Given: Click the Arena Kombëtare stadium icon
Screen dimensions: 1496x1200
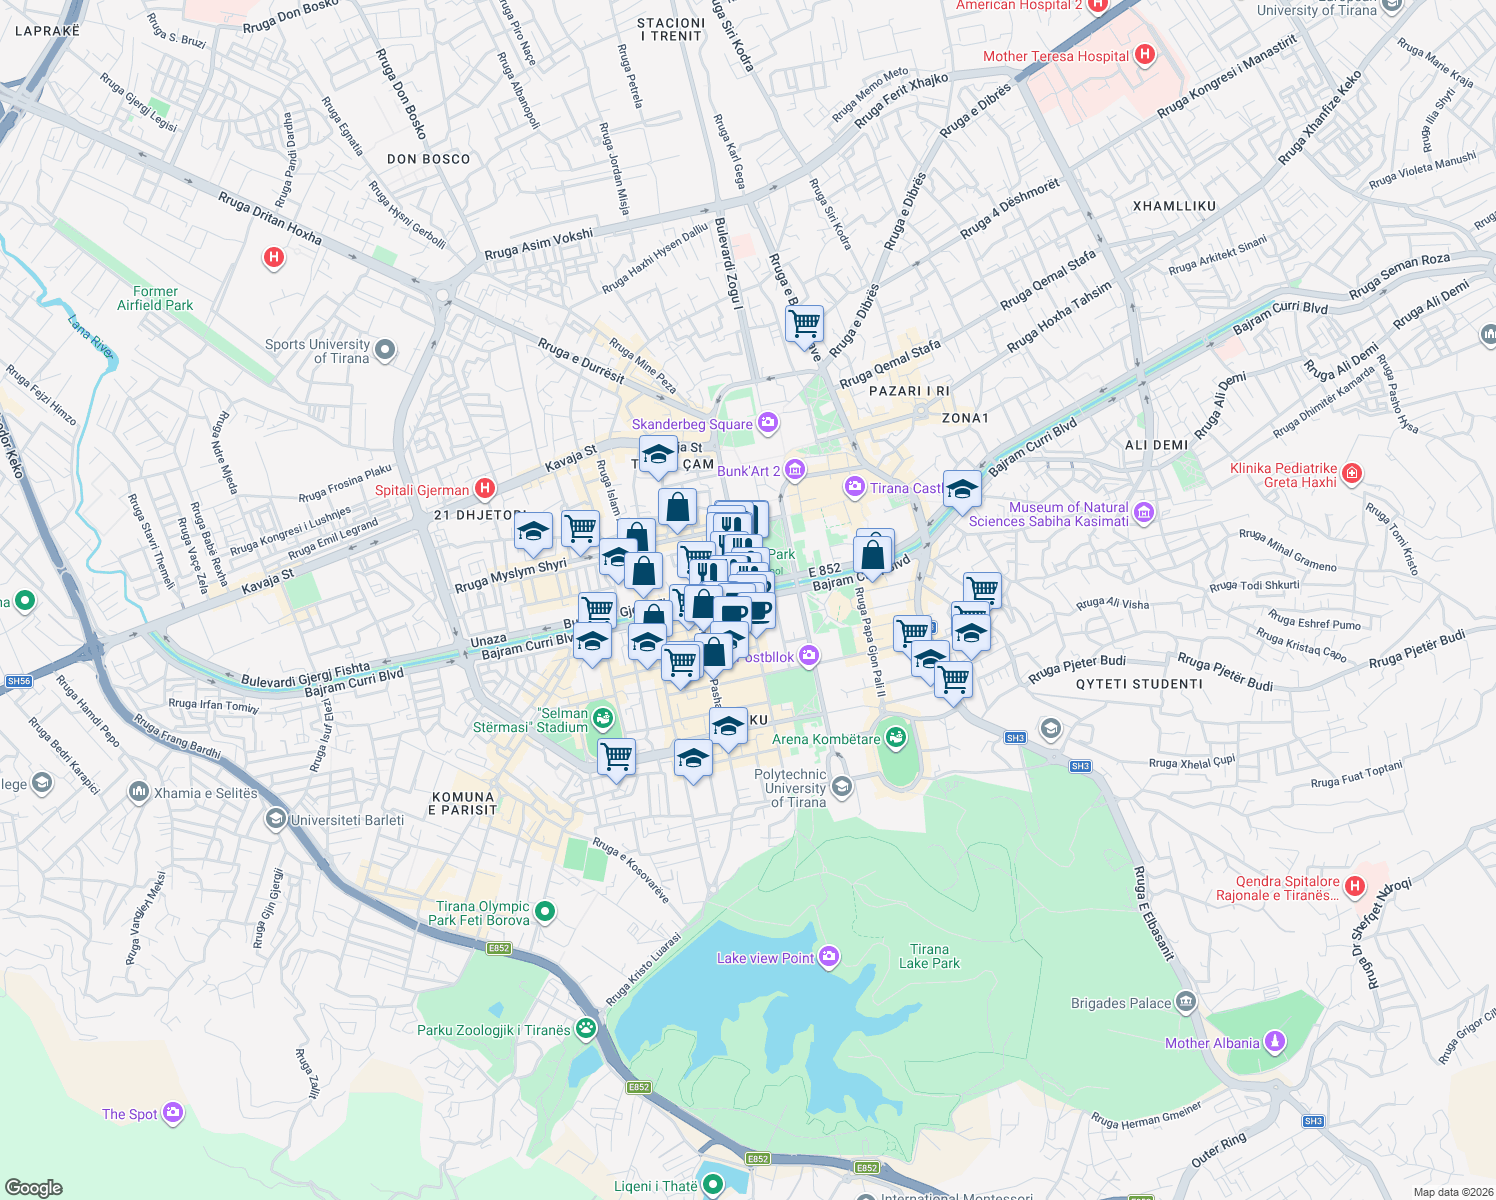Looking at the screenshot, I should pyautogui.click(x=896, y=738).
